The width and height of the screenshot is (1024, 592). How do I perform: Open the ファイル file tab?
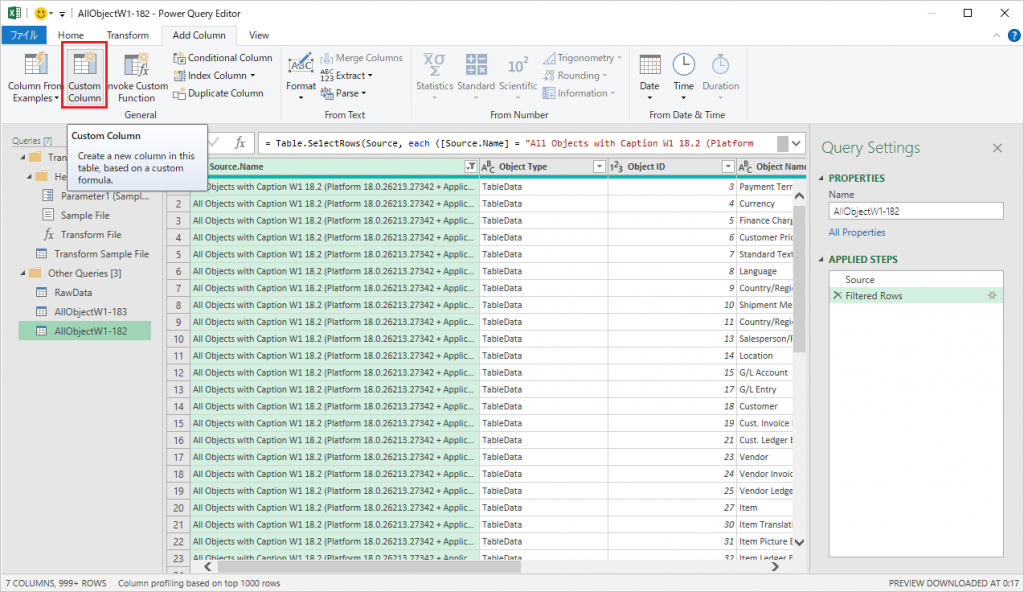point(24,35)
